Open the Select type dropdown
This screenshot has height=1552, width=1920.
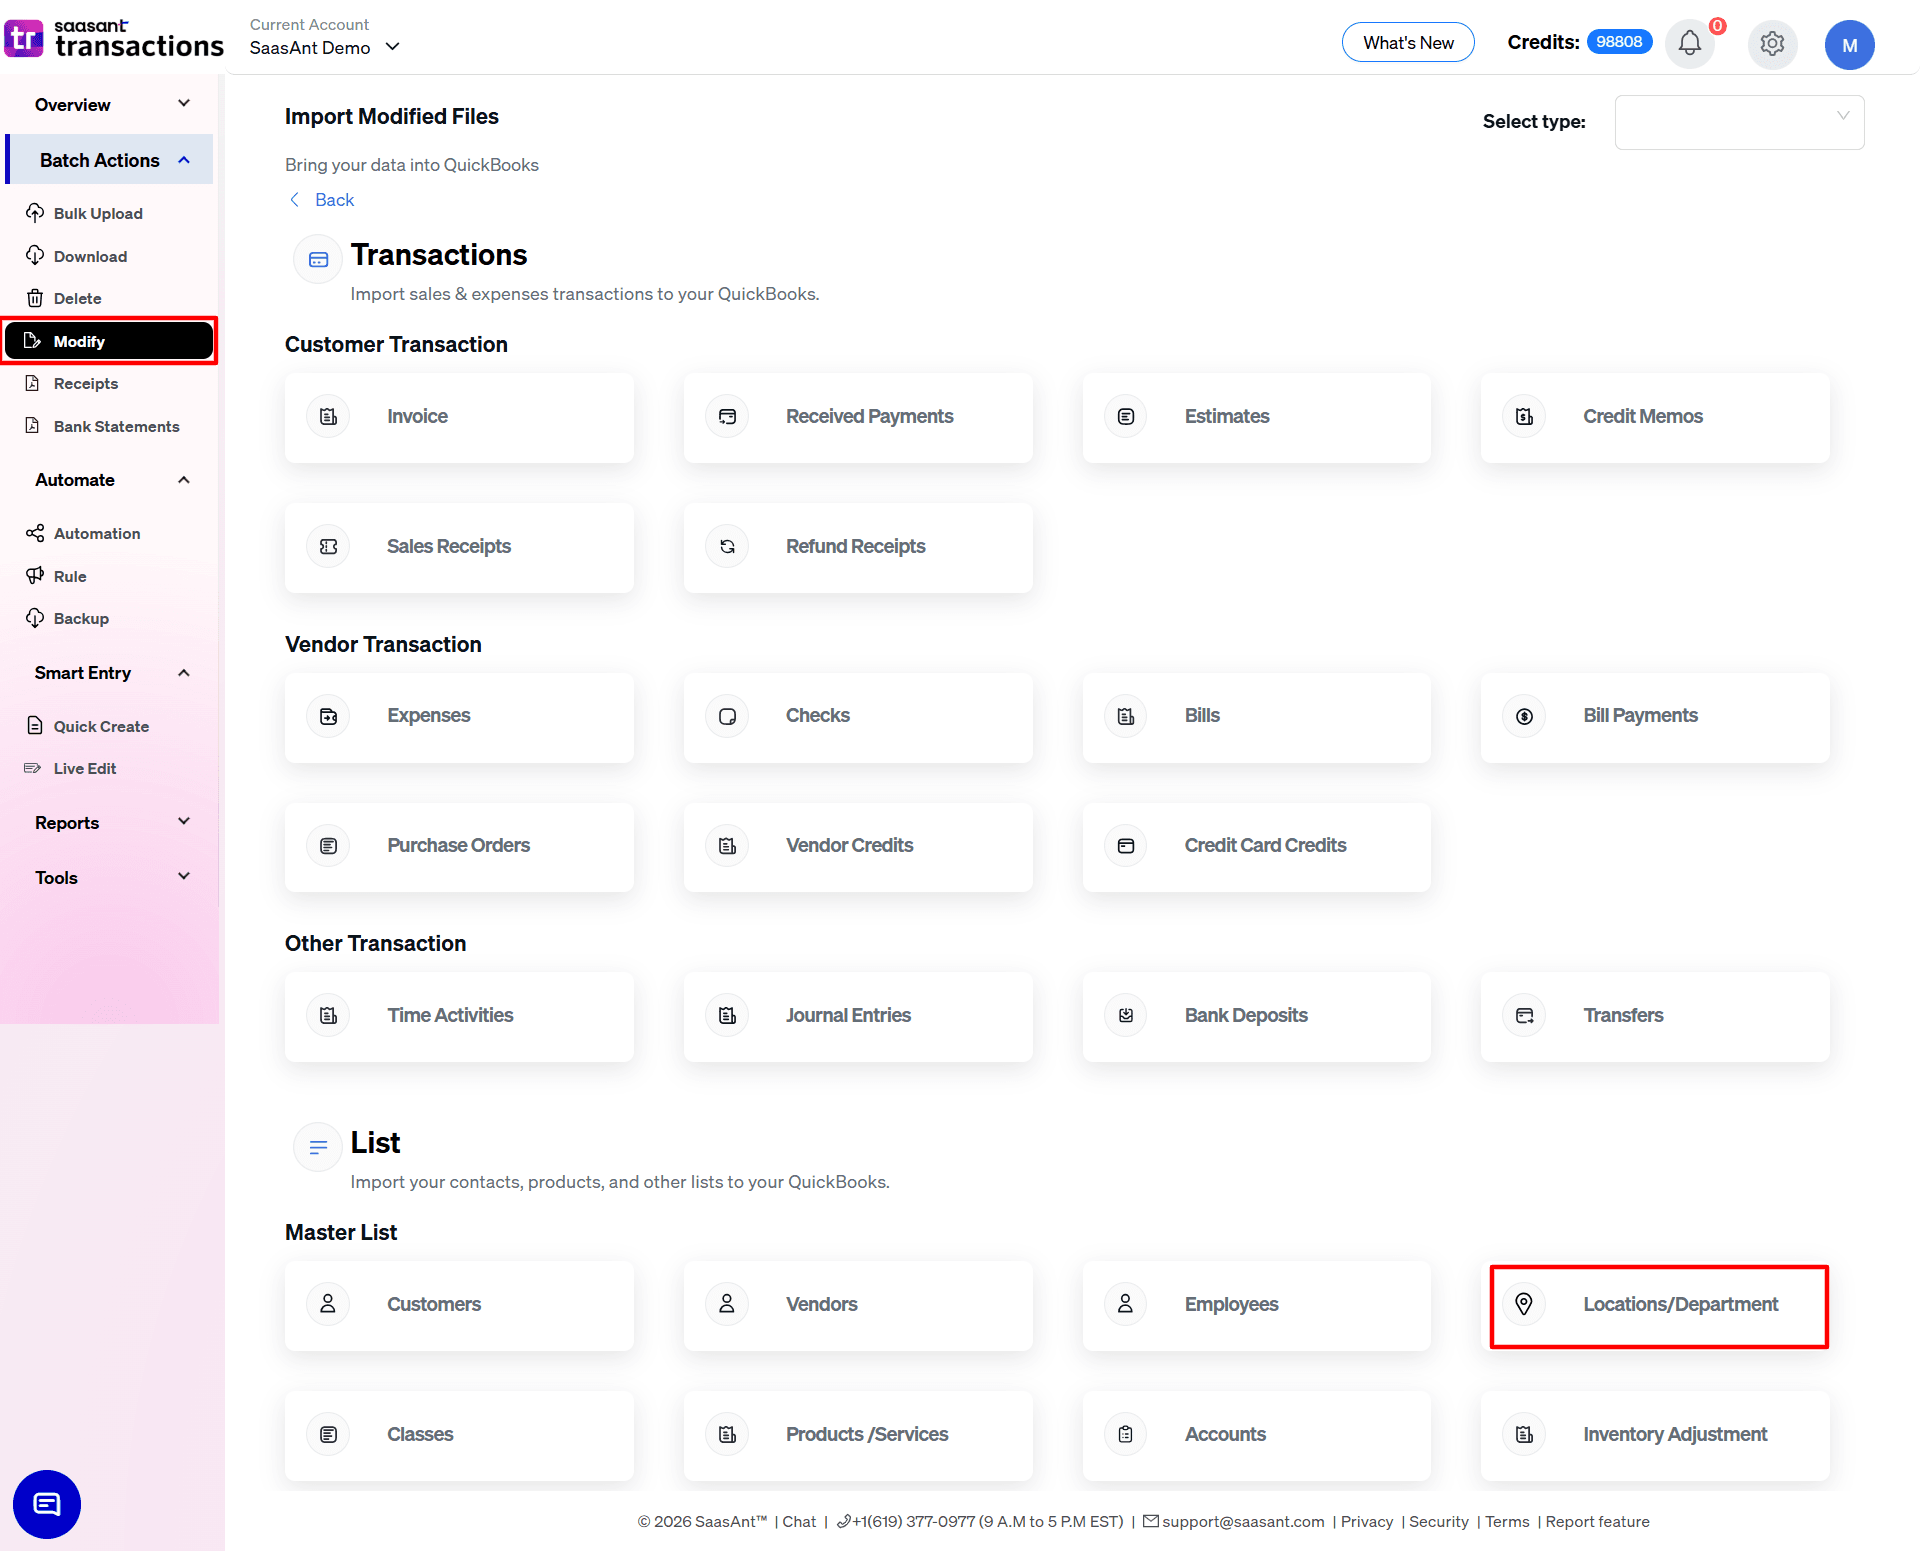click(x=1739, y=122)
